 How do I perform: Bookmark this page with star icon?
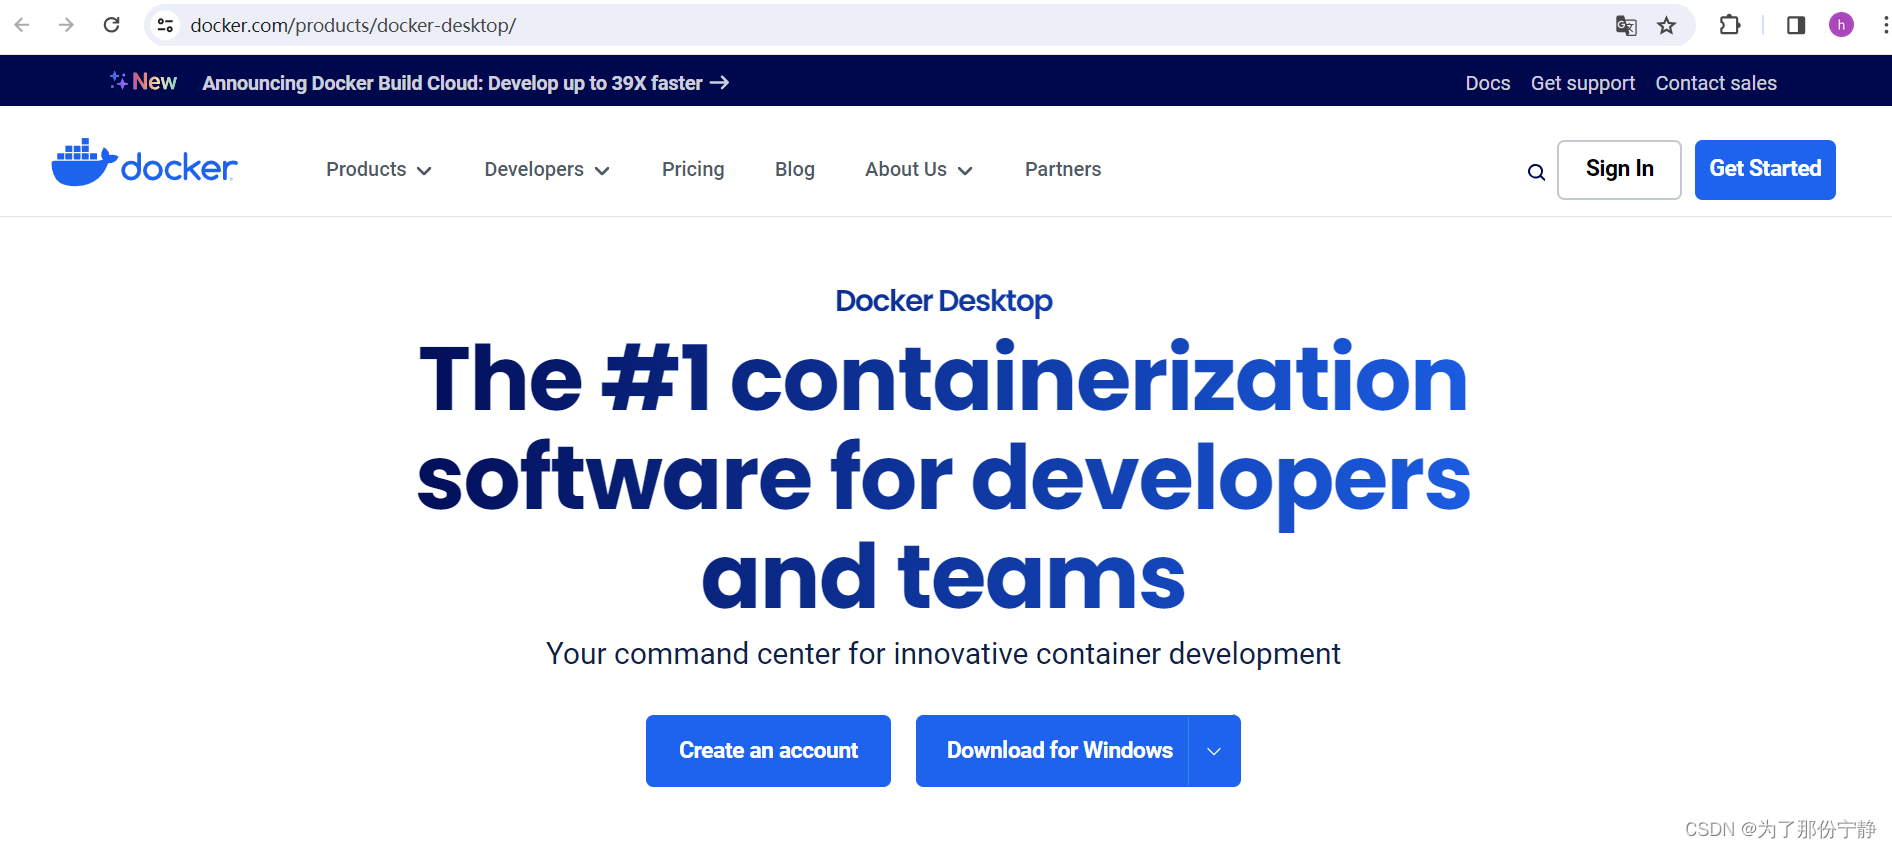1666,26
